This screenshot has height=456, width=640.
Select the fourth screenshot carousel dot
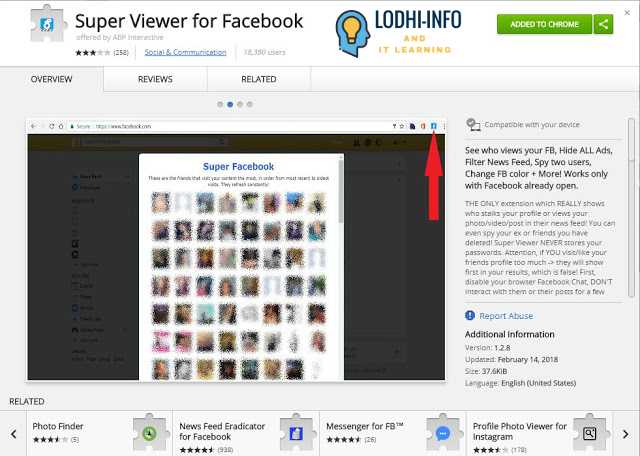pyautogui.click(x=250, y=105)
